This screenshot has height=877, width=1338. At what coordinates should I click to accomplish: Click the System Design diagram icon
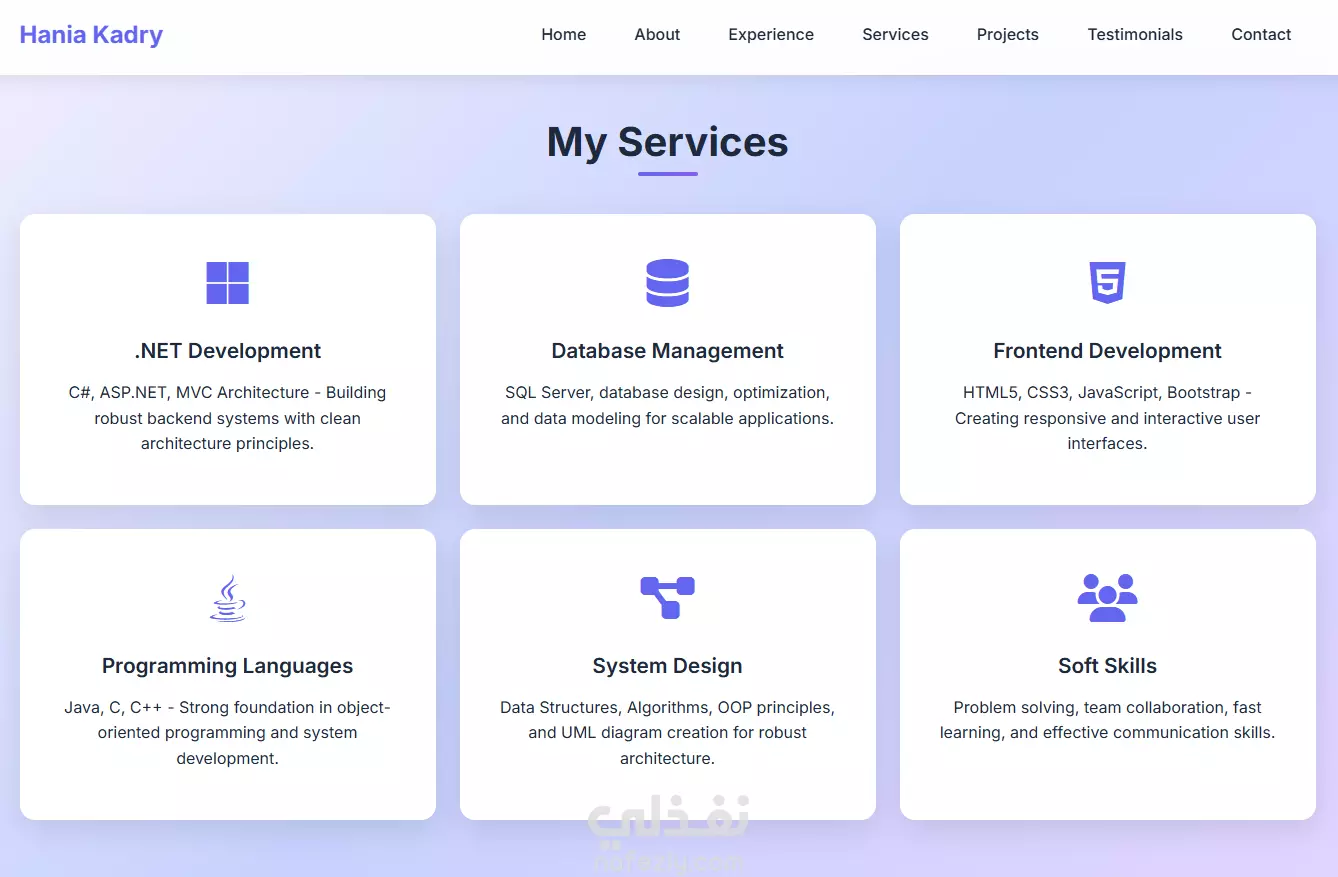tap(667, 598)
